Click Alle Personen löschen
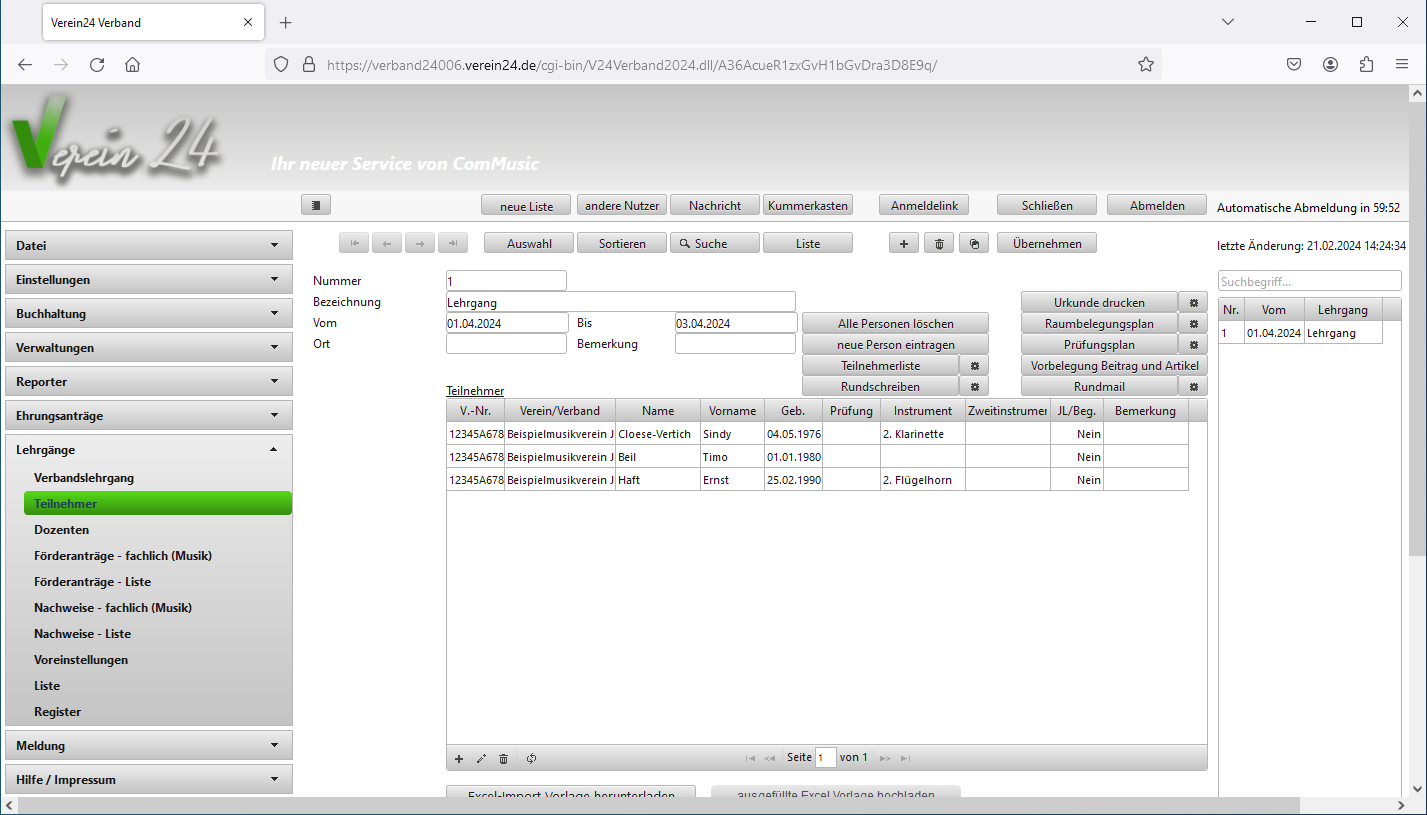The height and width of the screenshot is (815, 1427). 895,323
